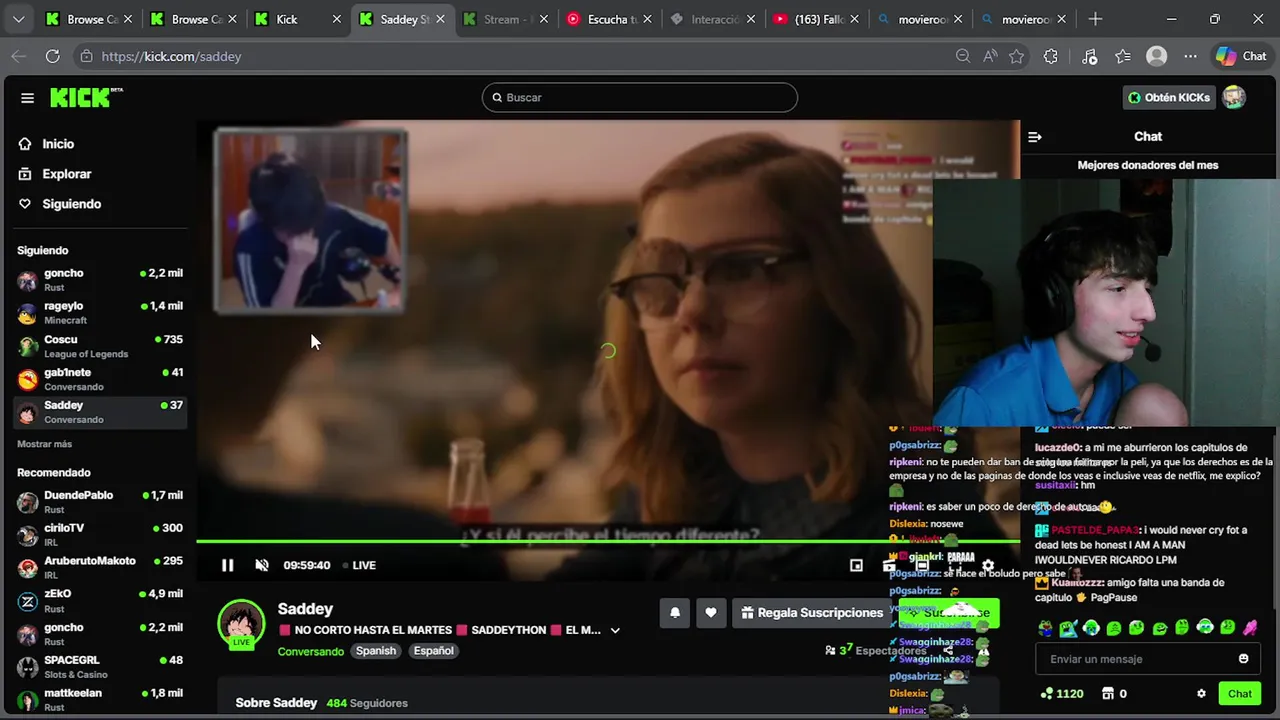Image resolution: width=1280 pixels, height=720 pixels.
Task: Seek on the green video progress bar
Action: click(607, 542)
